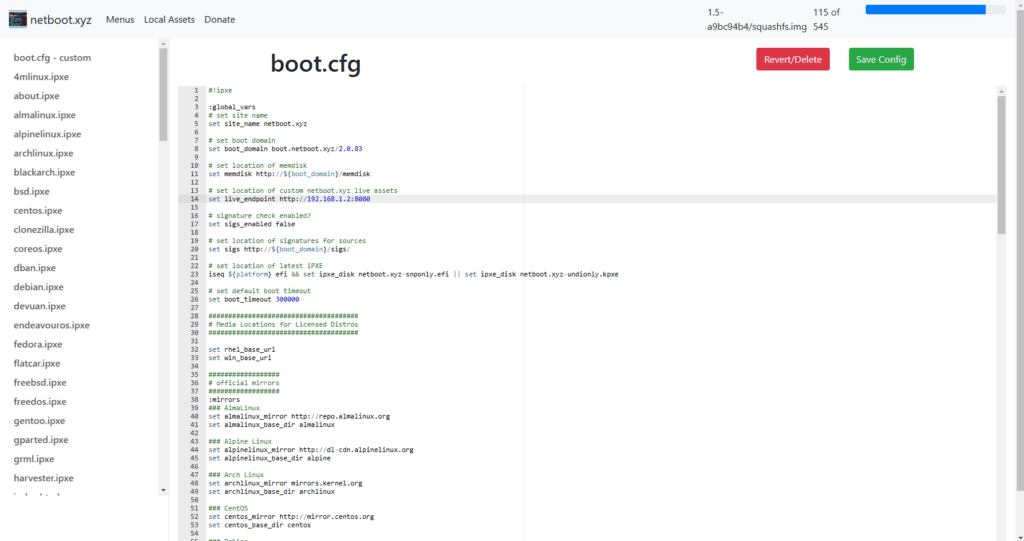
Task: Open harvester.ipxe in the file list
Action: tap(43, 478)
